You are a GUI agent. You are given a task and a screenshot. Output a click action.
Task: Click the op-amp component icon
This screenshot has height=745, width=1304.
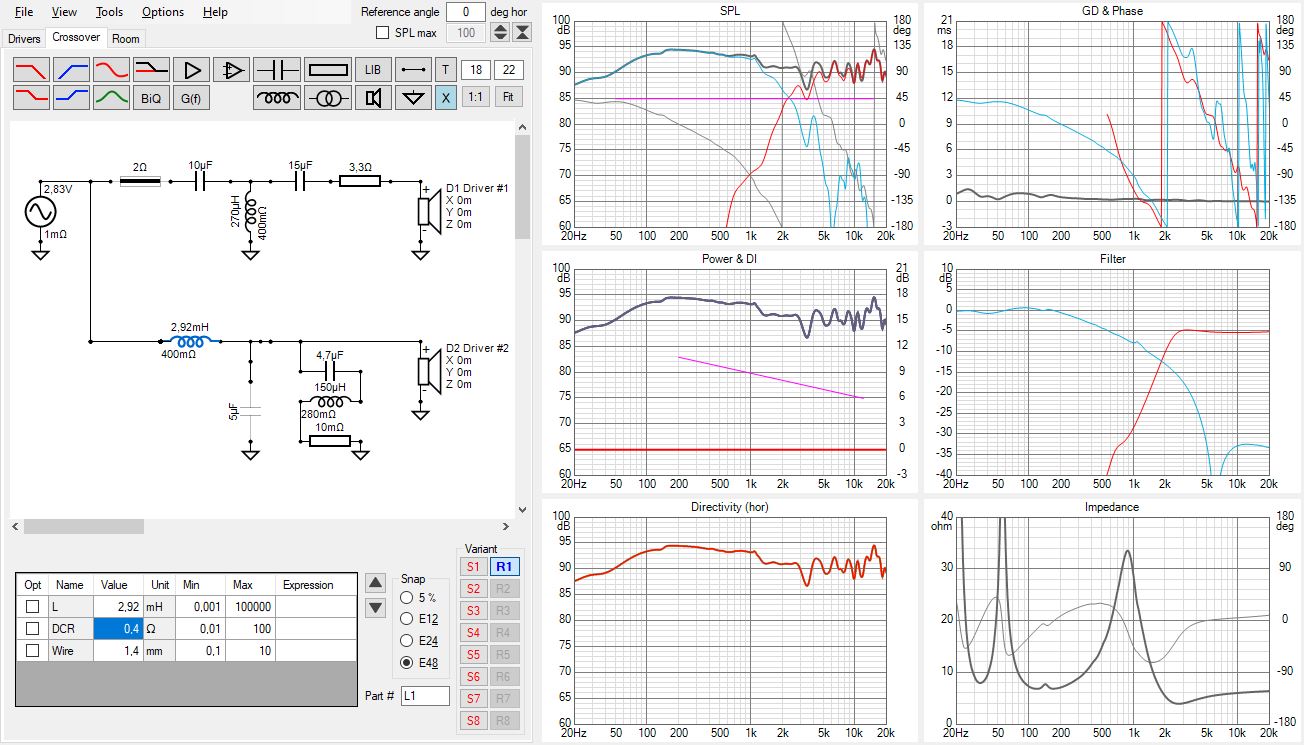pos(232,70)
